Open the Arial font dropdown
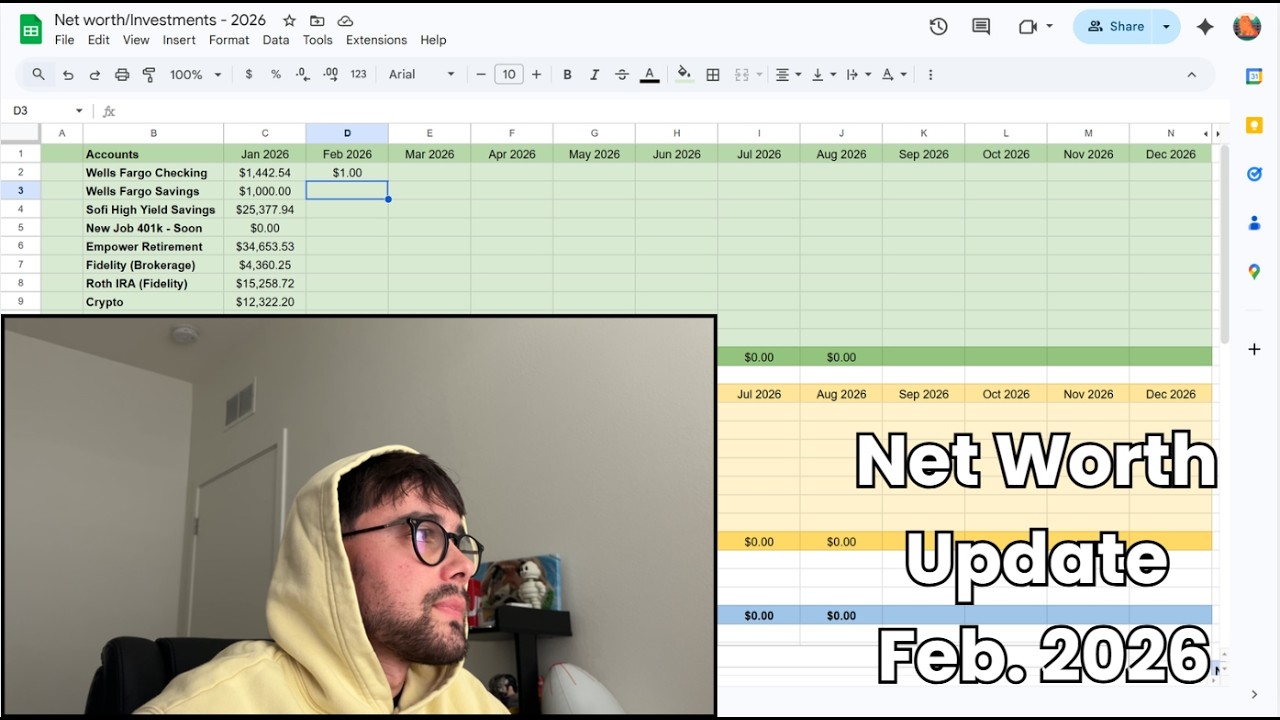Viewport: 1280px width, 720px height. 421,74
